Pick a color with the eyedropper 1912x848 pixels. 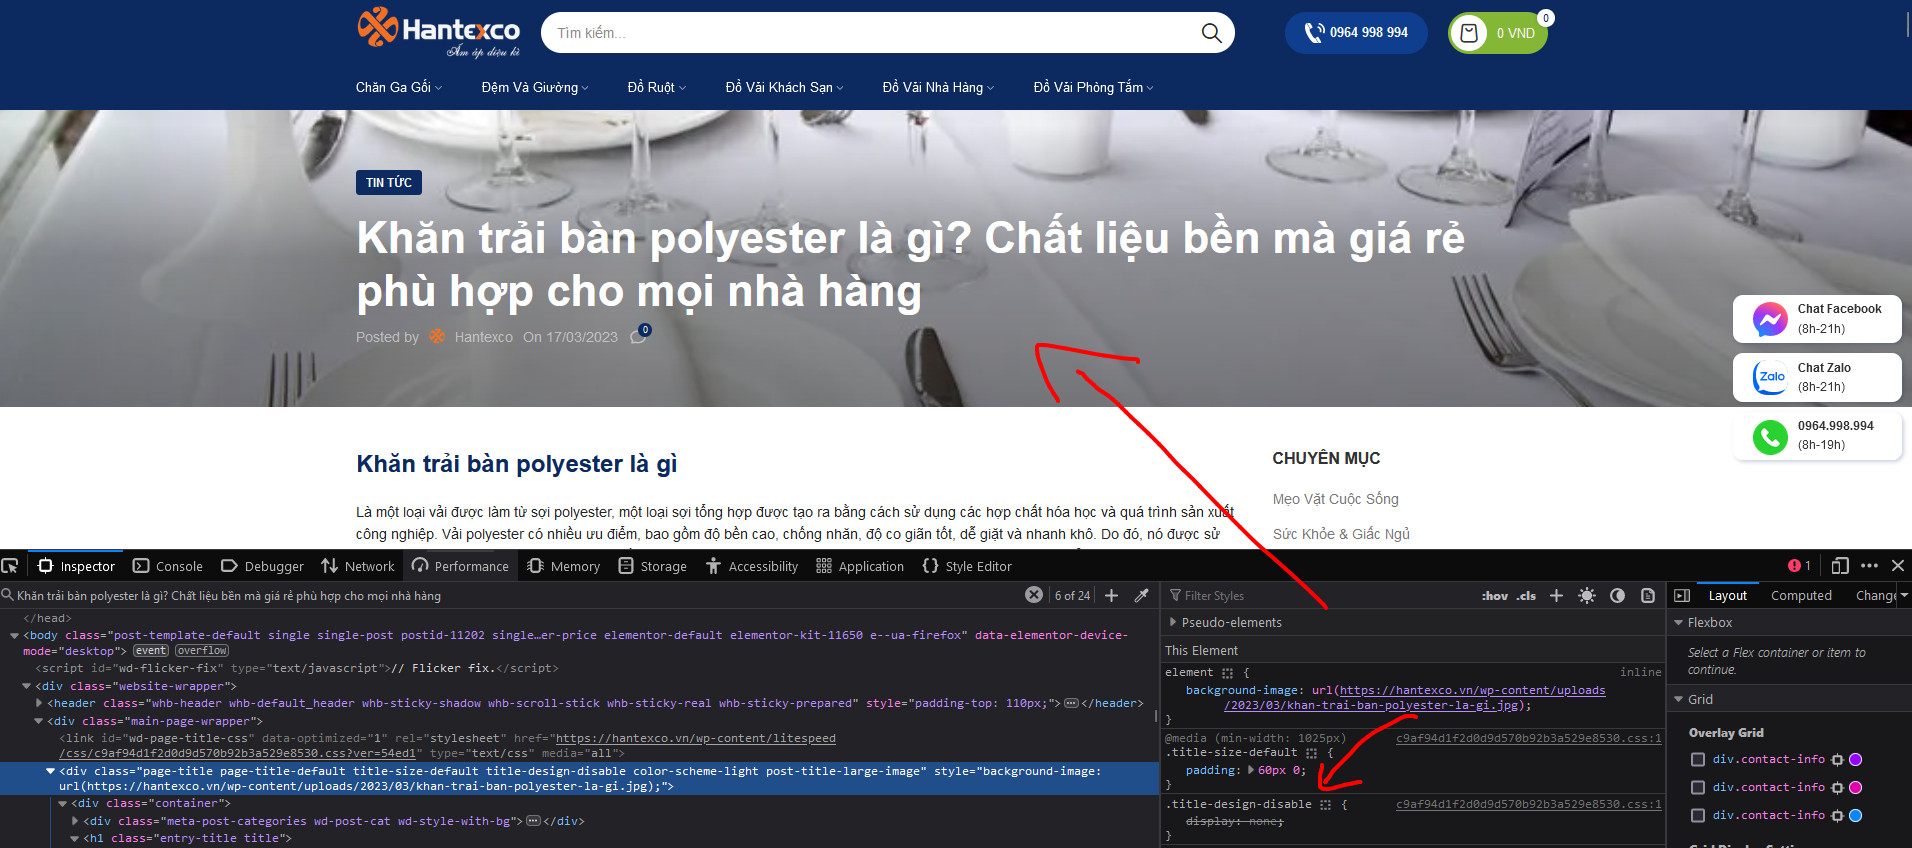(1141, 596)
